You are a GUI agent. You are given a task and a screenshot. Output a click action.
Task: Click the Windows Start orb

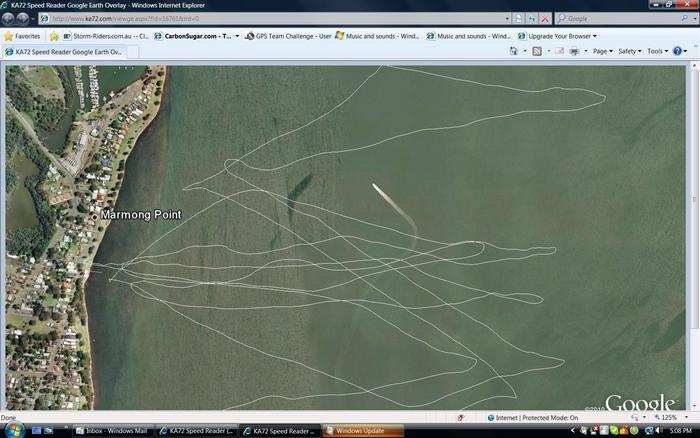click(x=10, y=431)
